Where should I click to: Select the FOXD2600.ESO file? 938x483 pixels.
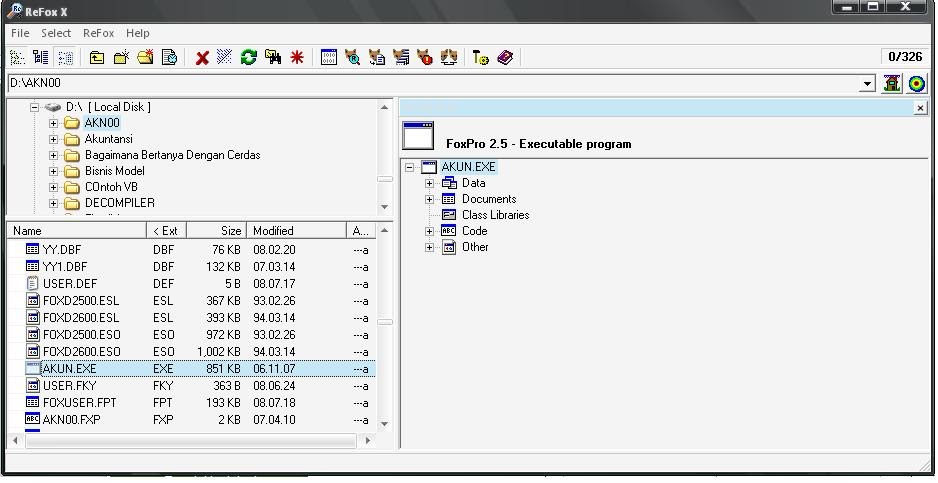click(x=81, y=352)
